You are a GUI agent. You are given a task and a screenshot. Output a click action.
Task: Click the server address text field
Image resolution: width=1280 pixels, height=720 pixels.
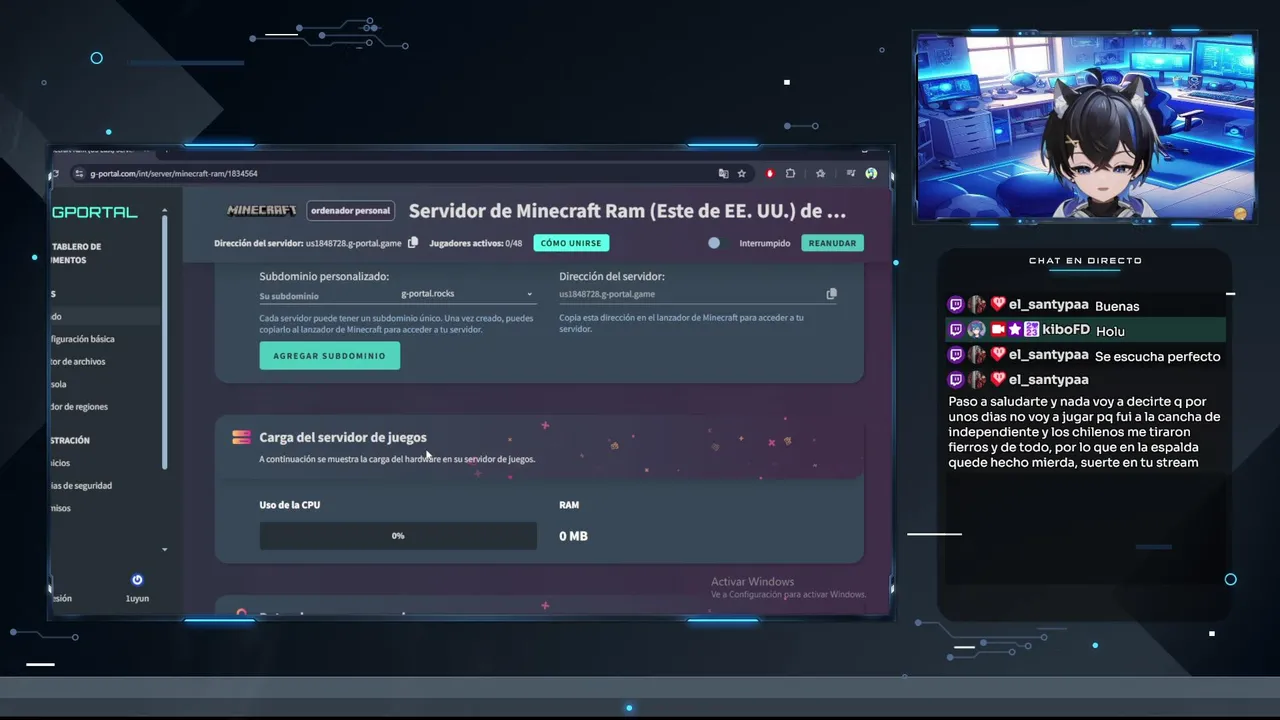pyautogui.click(x=690, y=294)
